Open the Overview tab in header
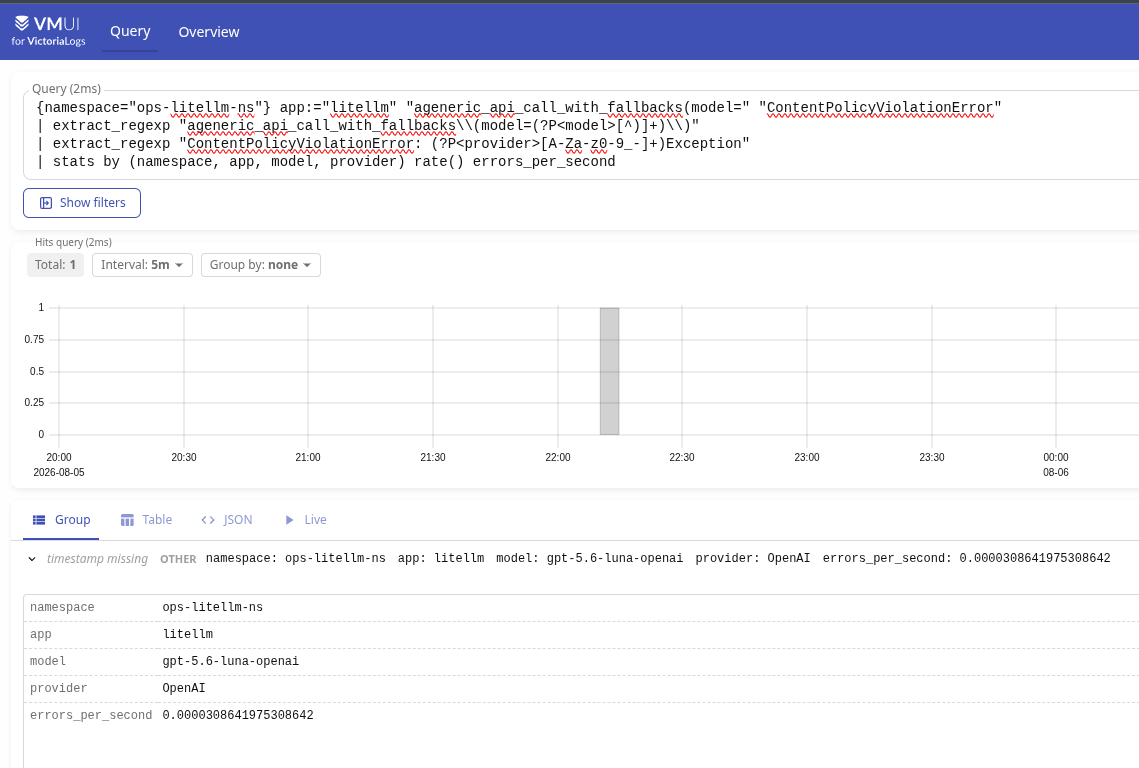Screen dimensions: 1139x768 click(208, 32)
